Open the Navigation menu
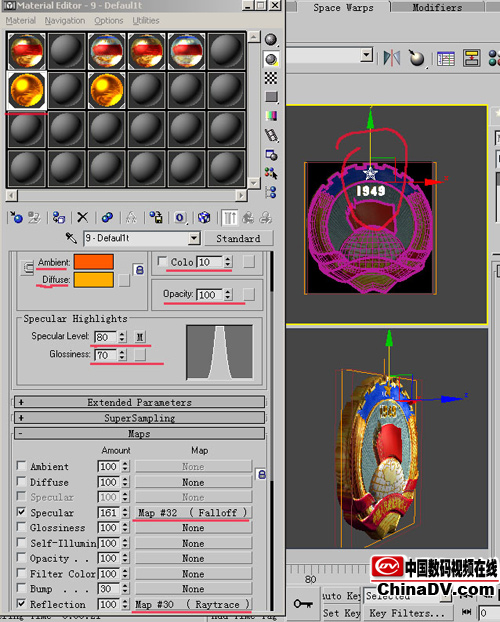The width and height of the screenshot is (500, 622). click(x=65, y=20)
